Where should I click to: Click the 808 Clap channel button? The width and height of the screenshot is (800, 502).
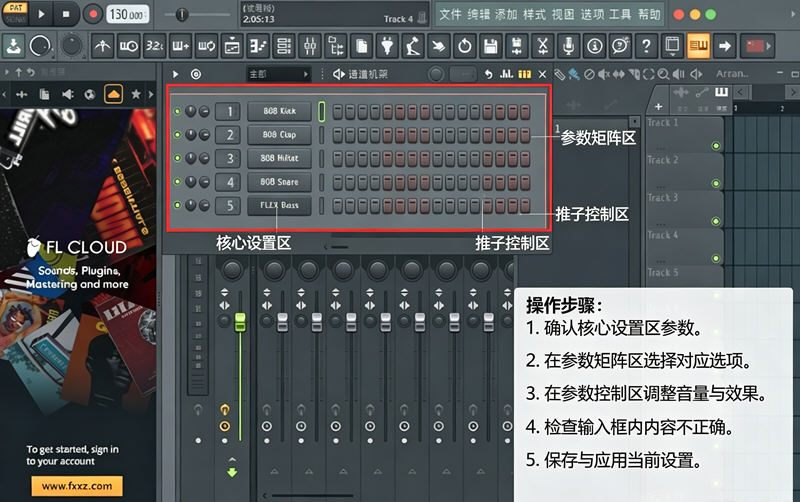point(279,135)
